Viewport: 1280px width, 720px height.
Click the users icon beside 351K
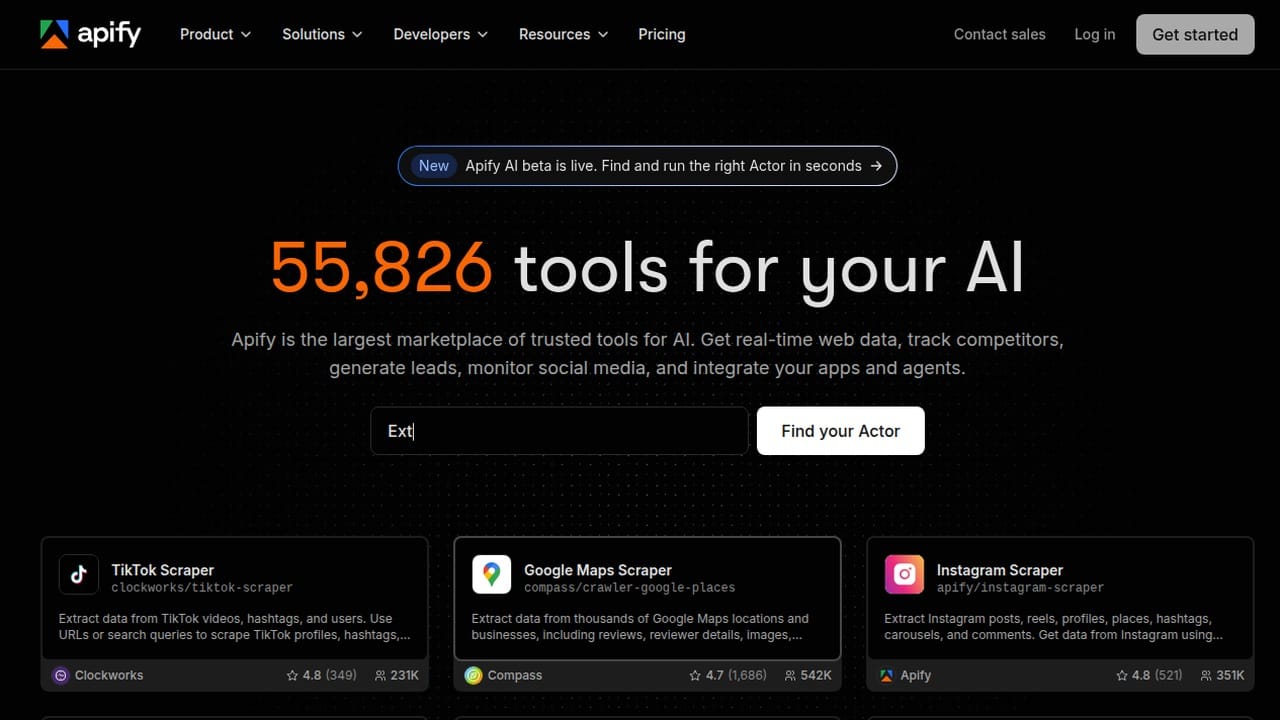pyautogui.click(x=1206, y=675)
